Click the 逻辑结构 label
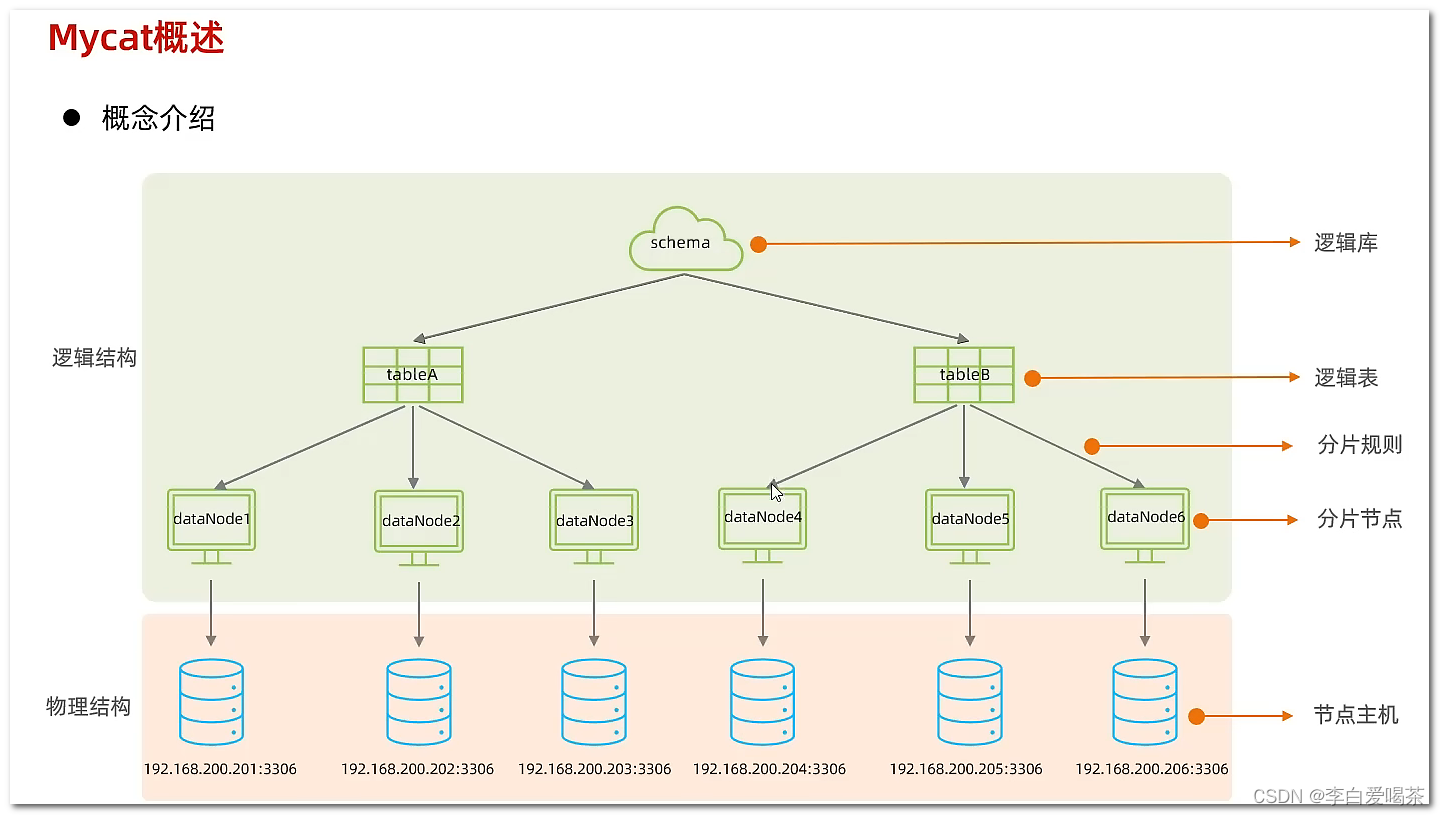The height and width of the screenshot is (815, 1440). (x=94, y=358)
